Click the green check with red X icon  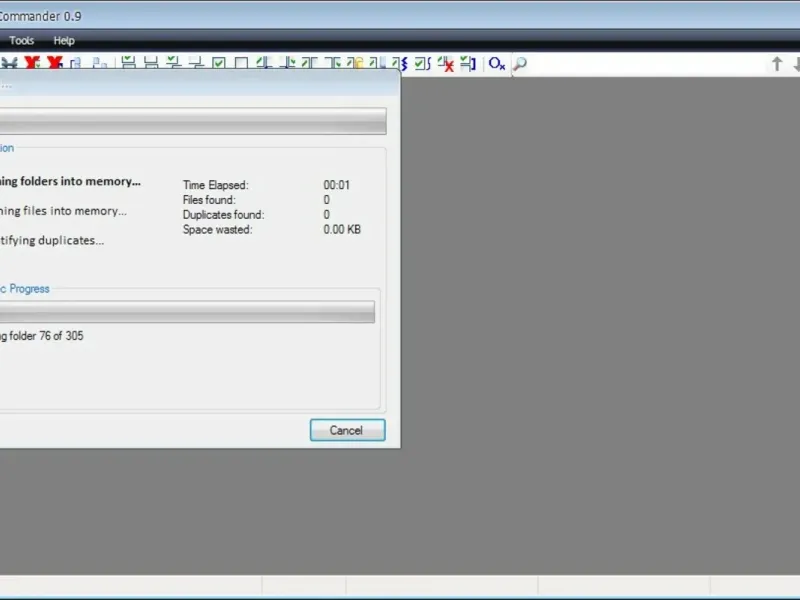coord(446,64)
